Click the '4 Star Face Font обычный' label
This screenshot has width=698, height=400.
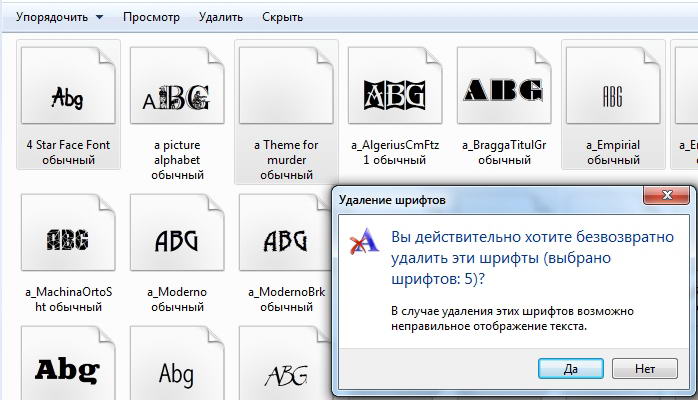68,152
